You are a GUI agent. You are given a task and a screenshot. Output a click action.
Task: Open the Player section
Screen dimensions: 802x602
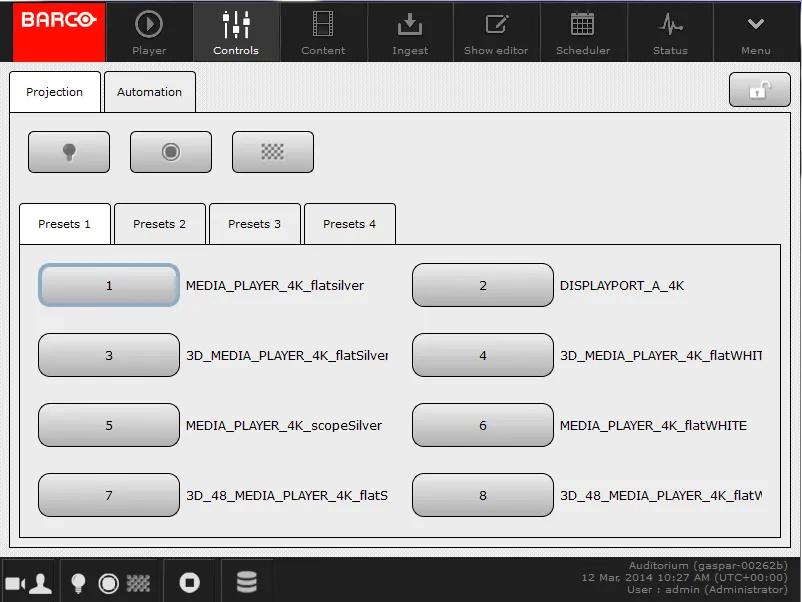(x=149, y=32)
